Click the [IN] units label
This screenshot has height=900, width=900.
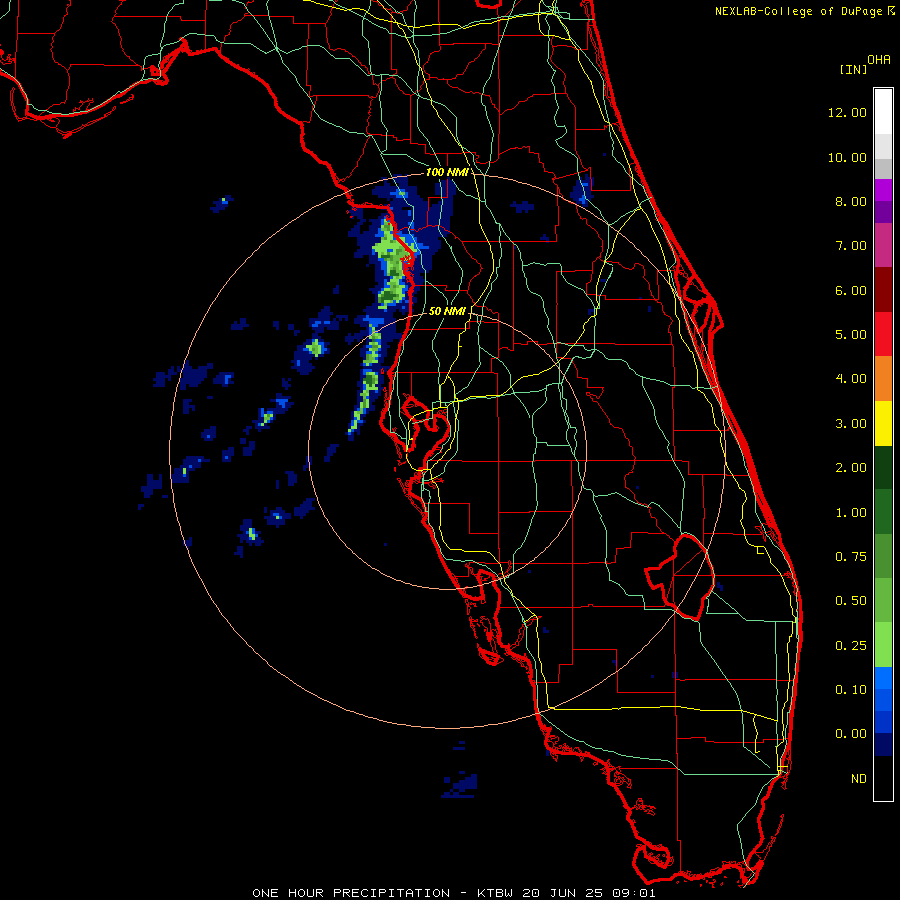[x=854, y=69]
